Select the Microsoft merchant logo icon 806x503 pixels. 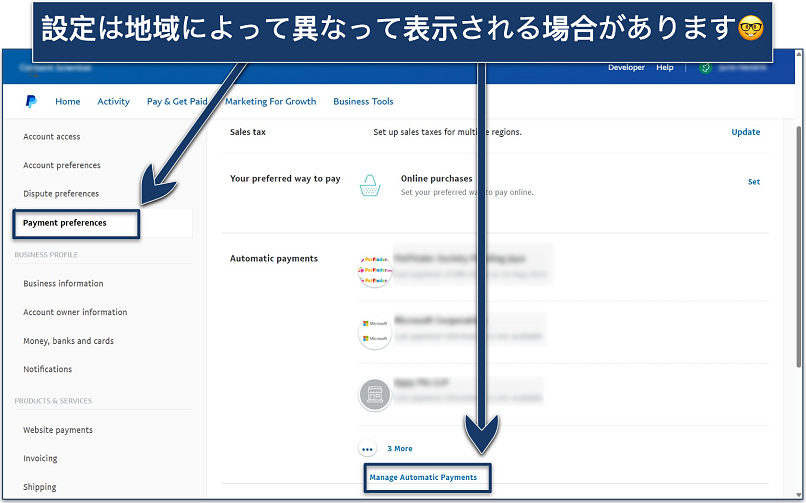(373, 332)
